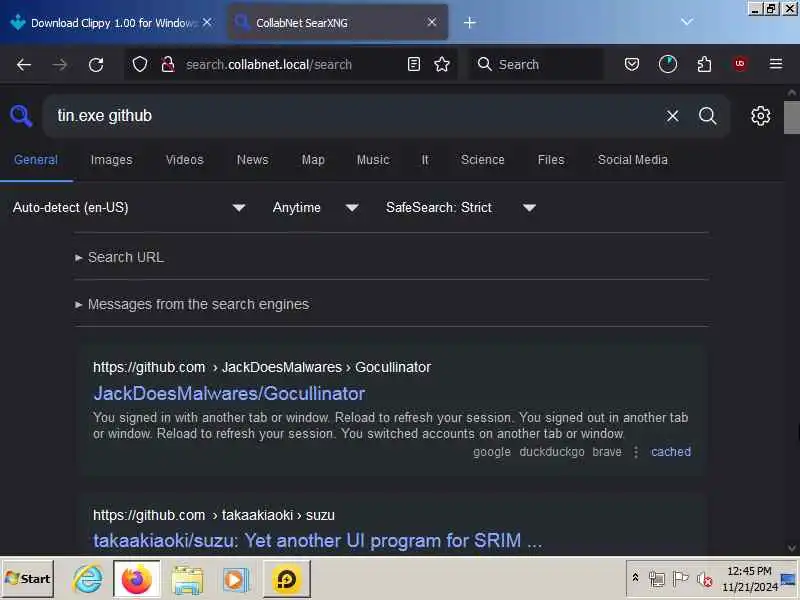Click scrollbar down arrow

[792, 548]
